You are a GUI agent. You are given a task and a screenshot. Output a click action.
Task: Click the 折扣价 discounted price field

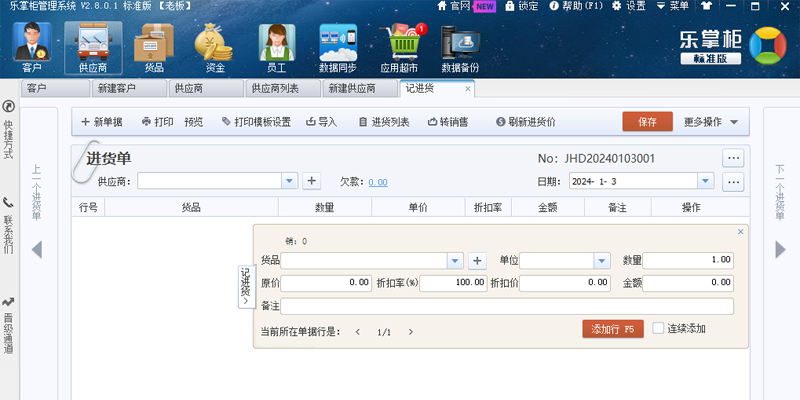click(565, 283)
